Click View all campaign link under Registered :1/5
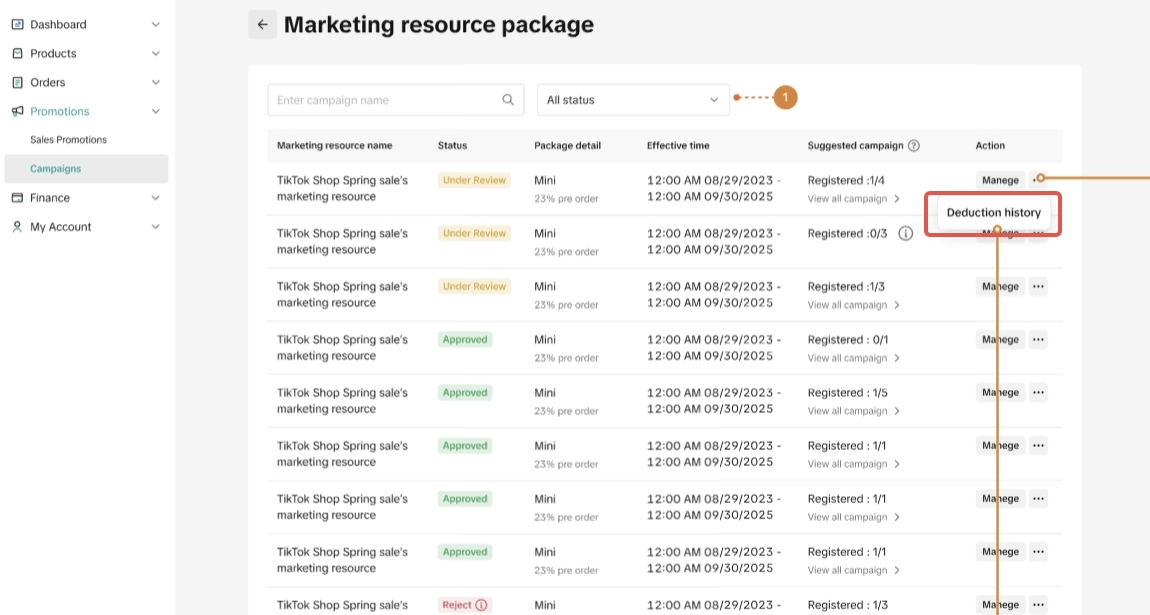Image resolution: width=1150 pixels, height=615 pixels. 853,411
